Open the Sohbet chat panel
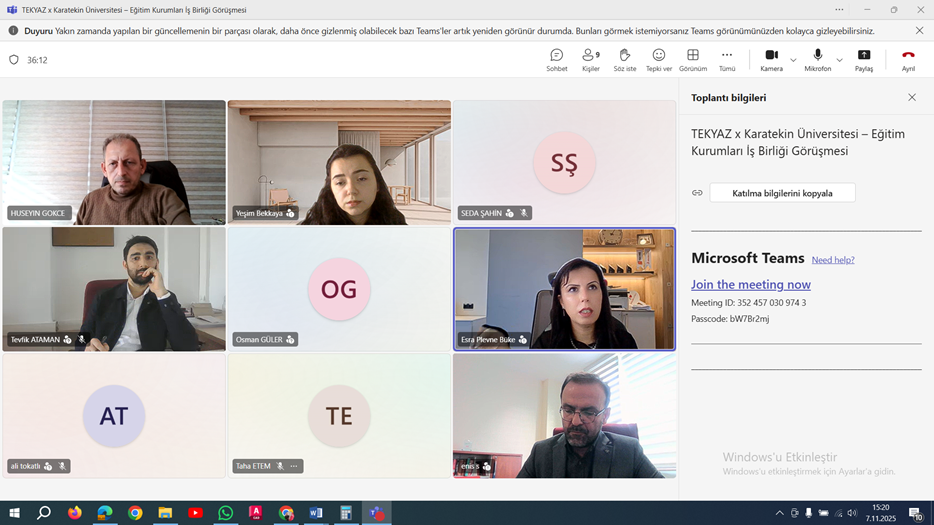 [557, 59]
